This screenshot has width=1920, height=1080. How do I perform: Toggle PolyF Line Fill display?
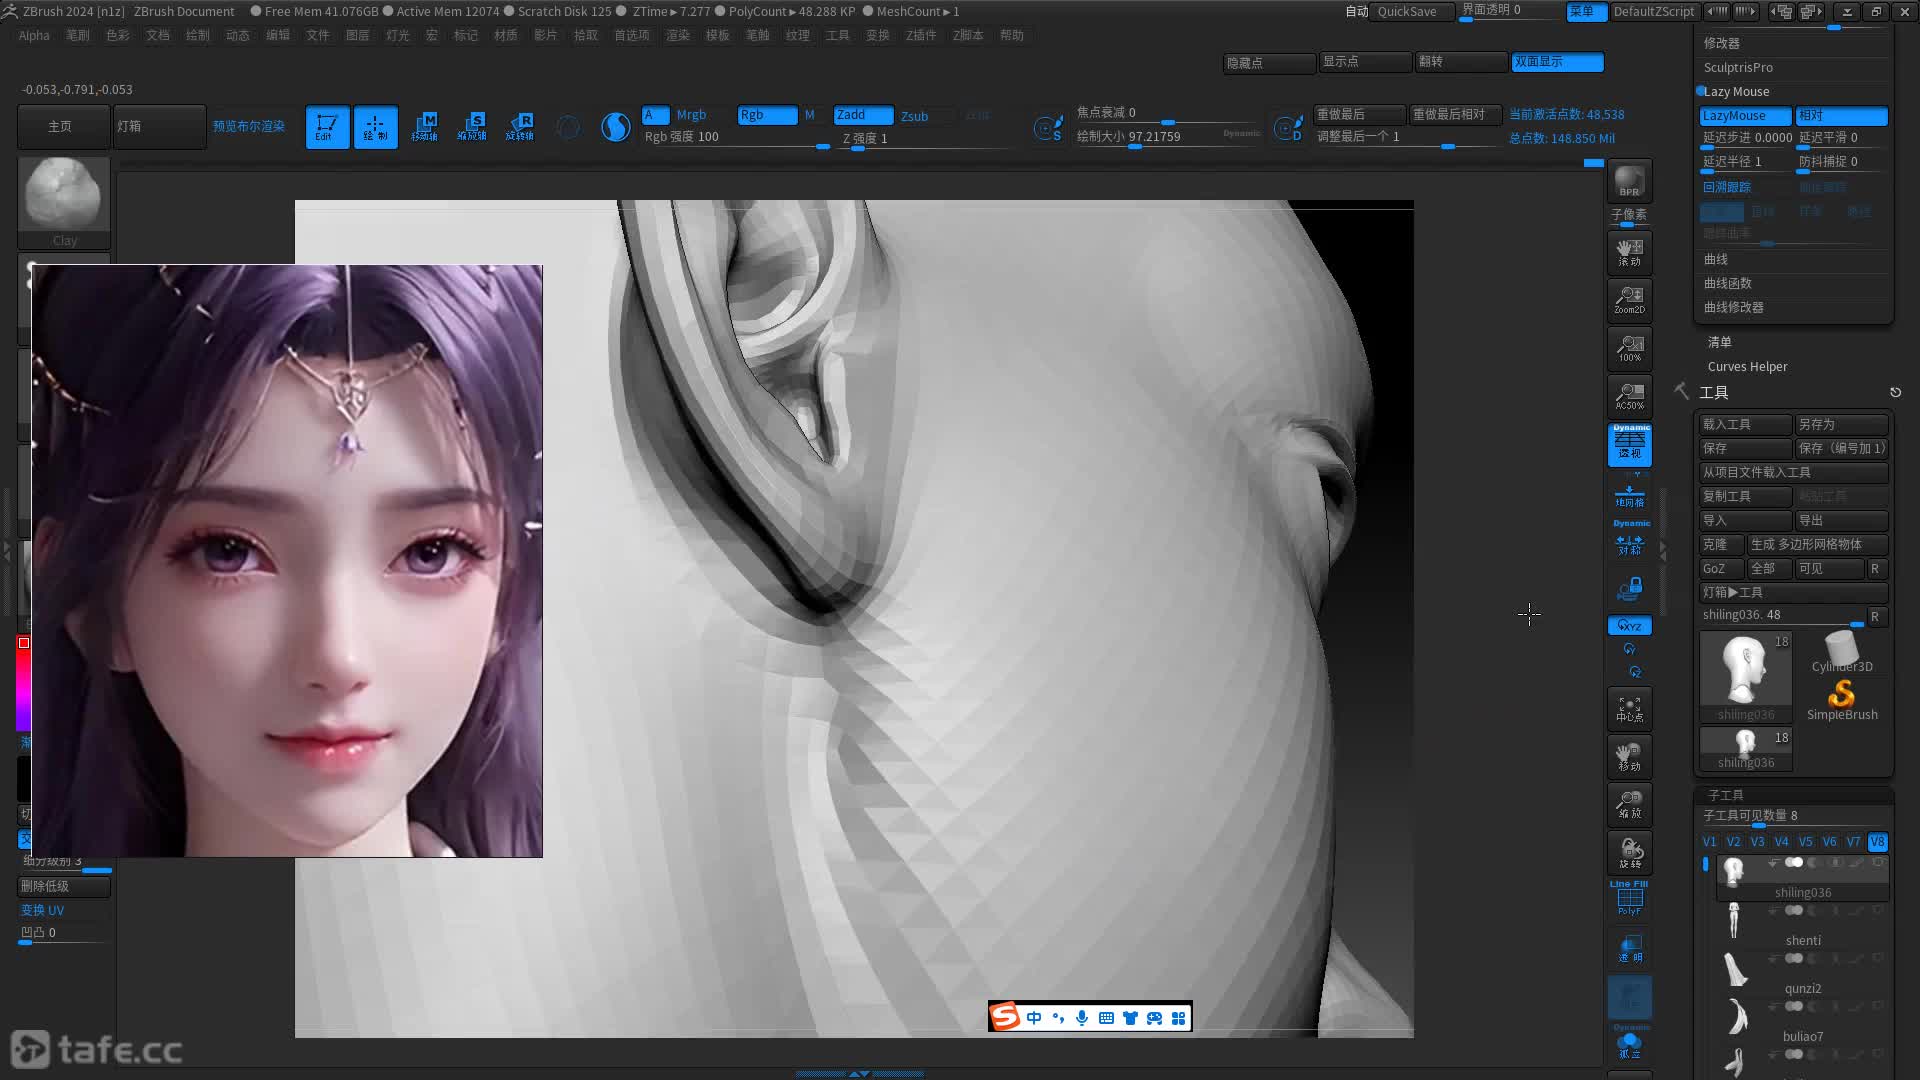click(x=1629, y=899)
